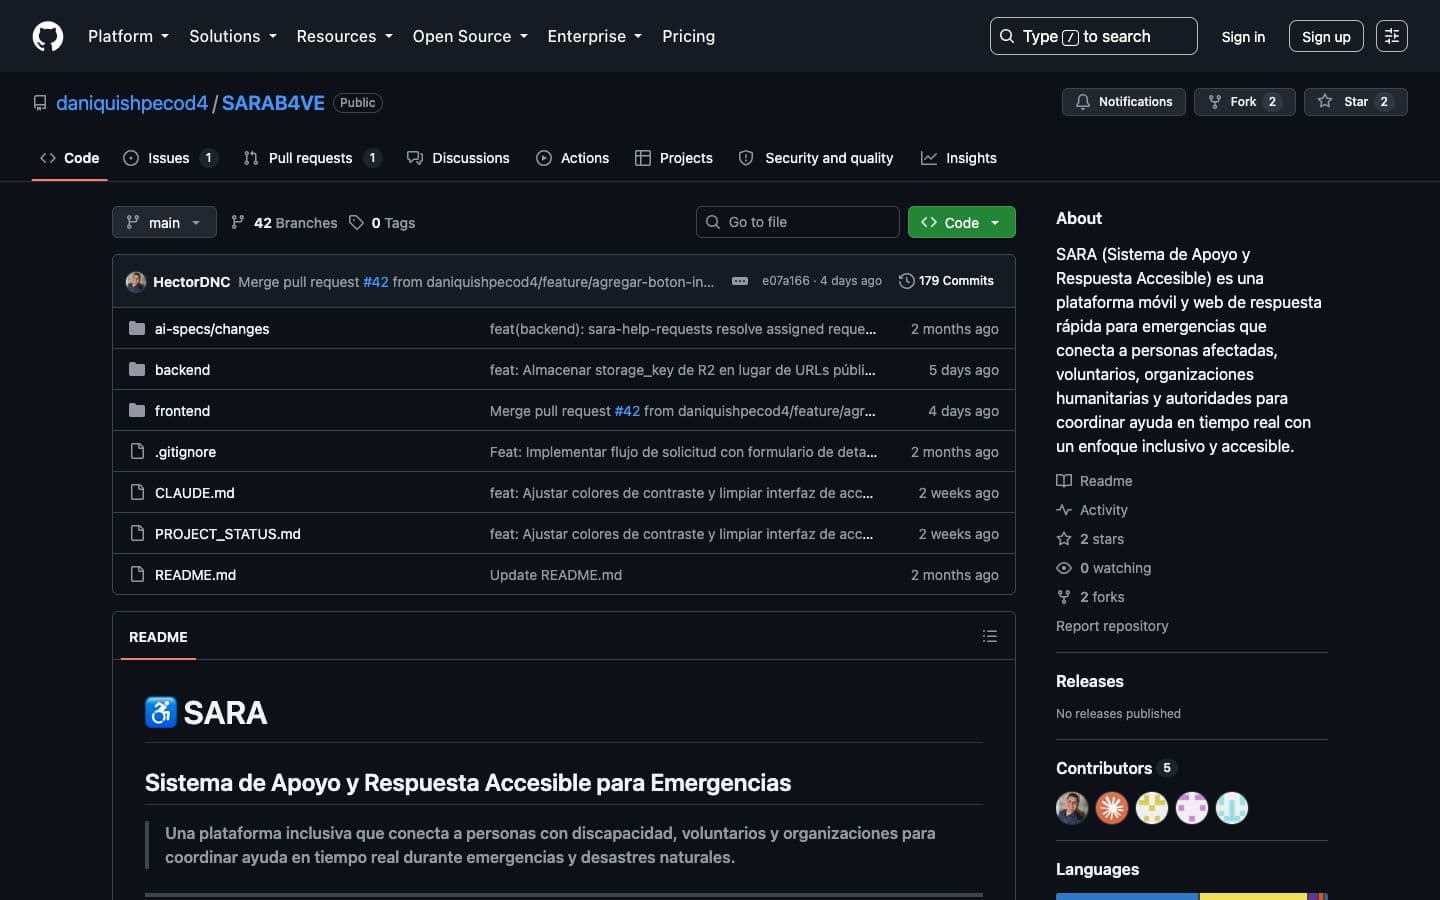
Task: Click the .gitignore file icon
Action: 137,451
